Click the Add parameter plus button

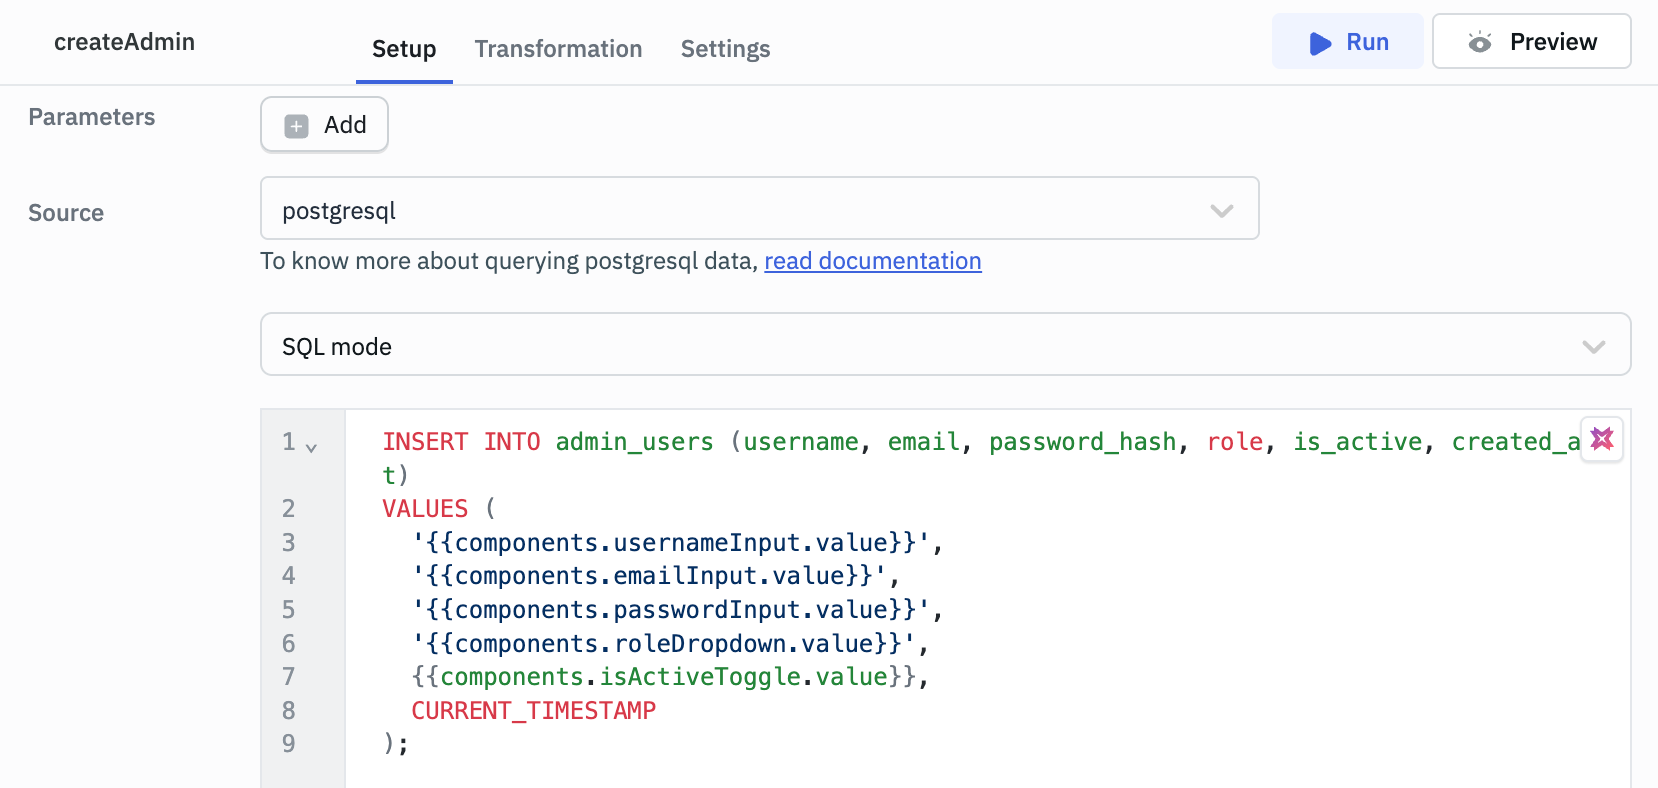coord(324,125)
